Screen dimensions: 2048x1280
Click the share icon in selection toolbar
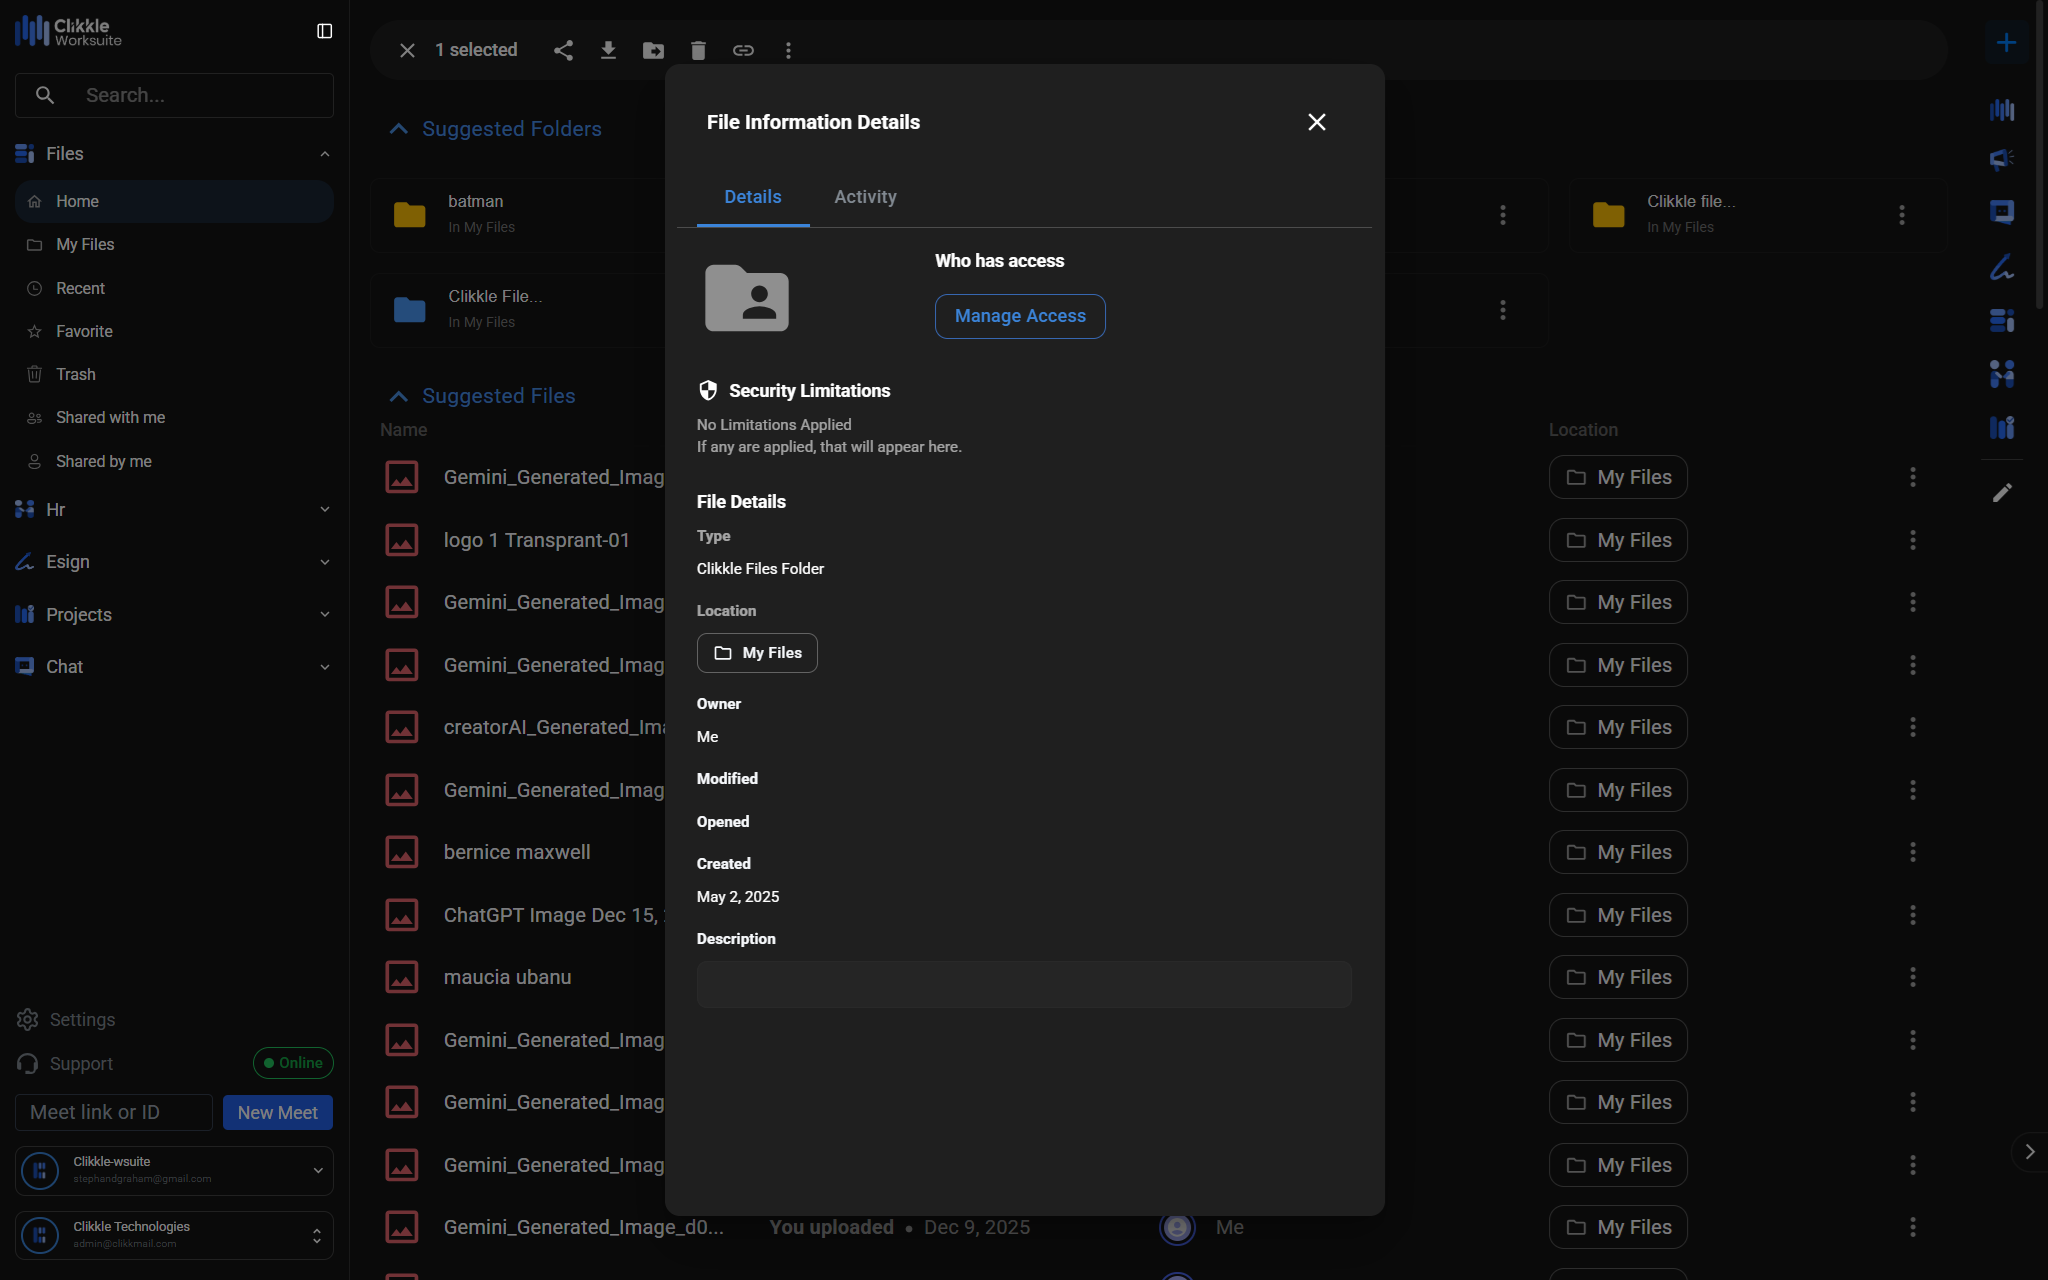coord(563,50)
